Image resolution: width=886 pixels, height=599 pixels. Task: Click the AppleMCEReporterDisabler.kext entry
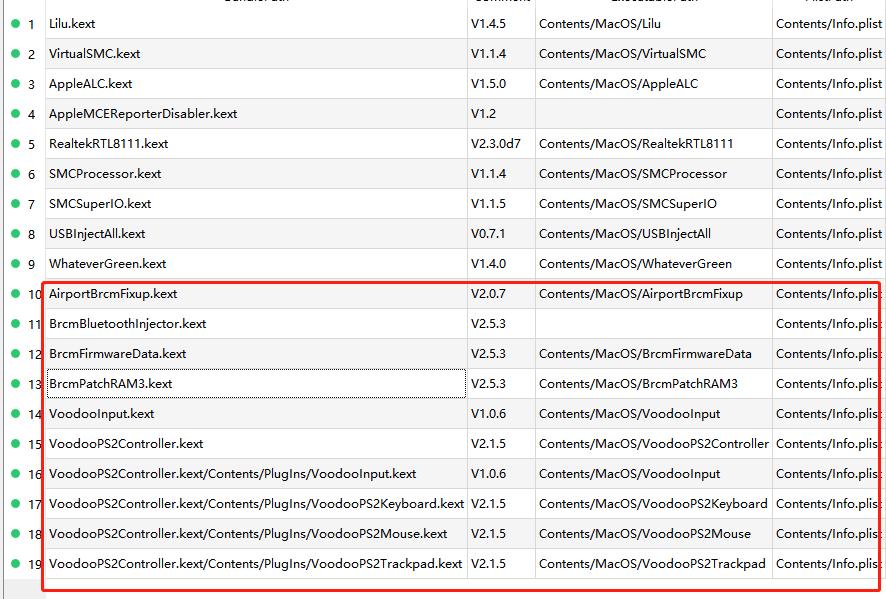[256, 114]
